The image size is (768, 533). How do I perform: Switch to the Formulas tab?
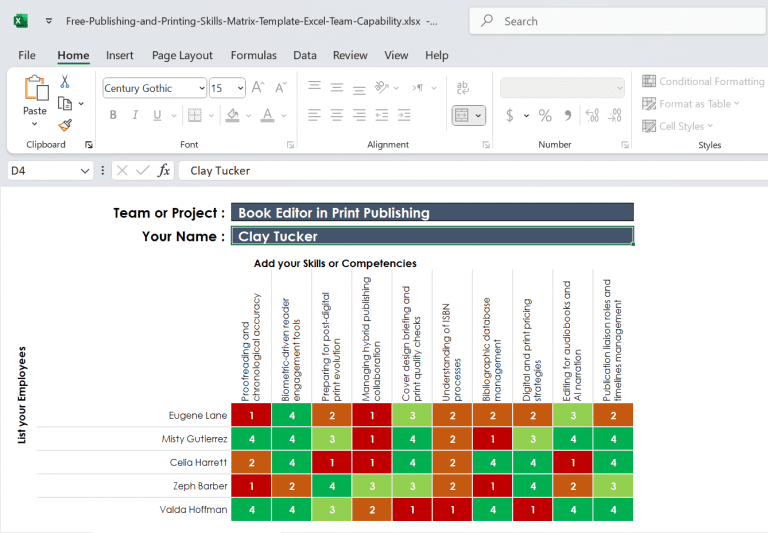coord(254,55)
